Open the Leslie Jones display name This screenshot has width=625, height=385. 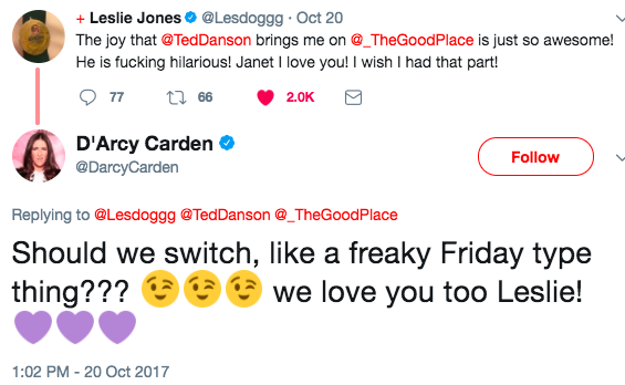pyautogui.click(x=135, y=18)
